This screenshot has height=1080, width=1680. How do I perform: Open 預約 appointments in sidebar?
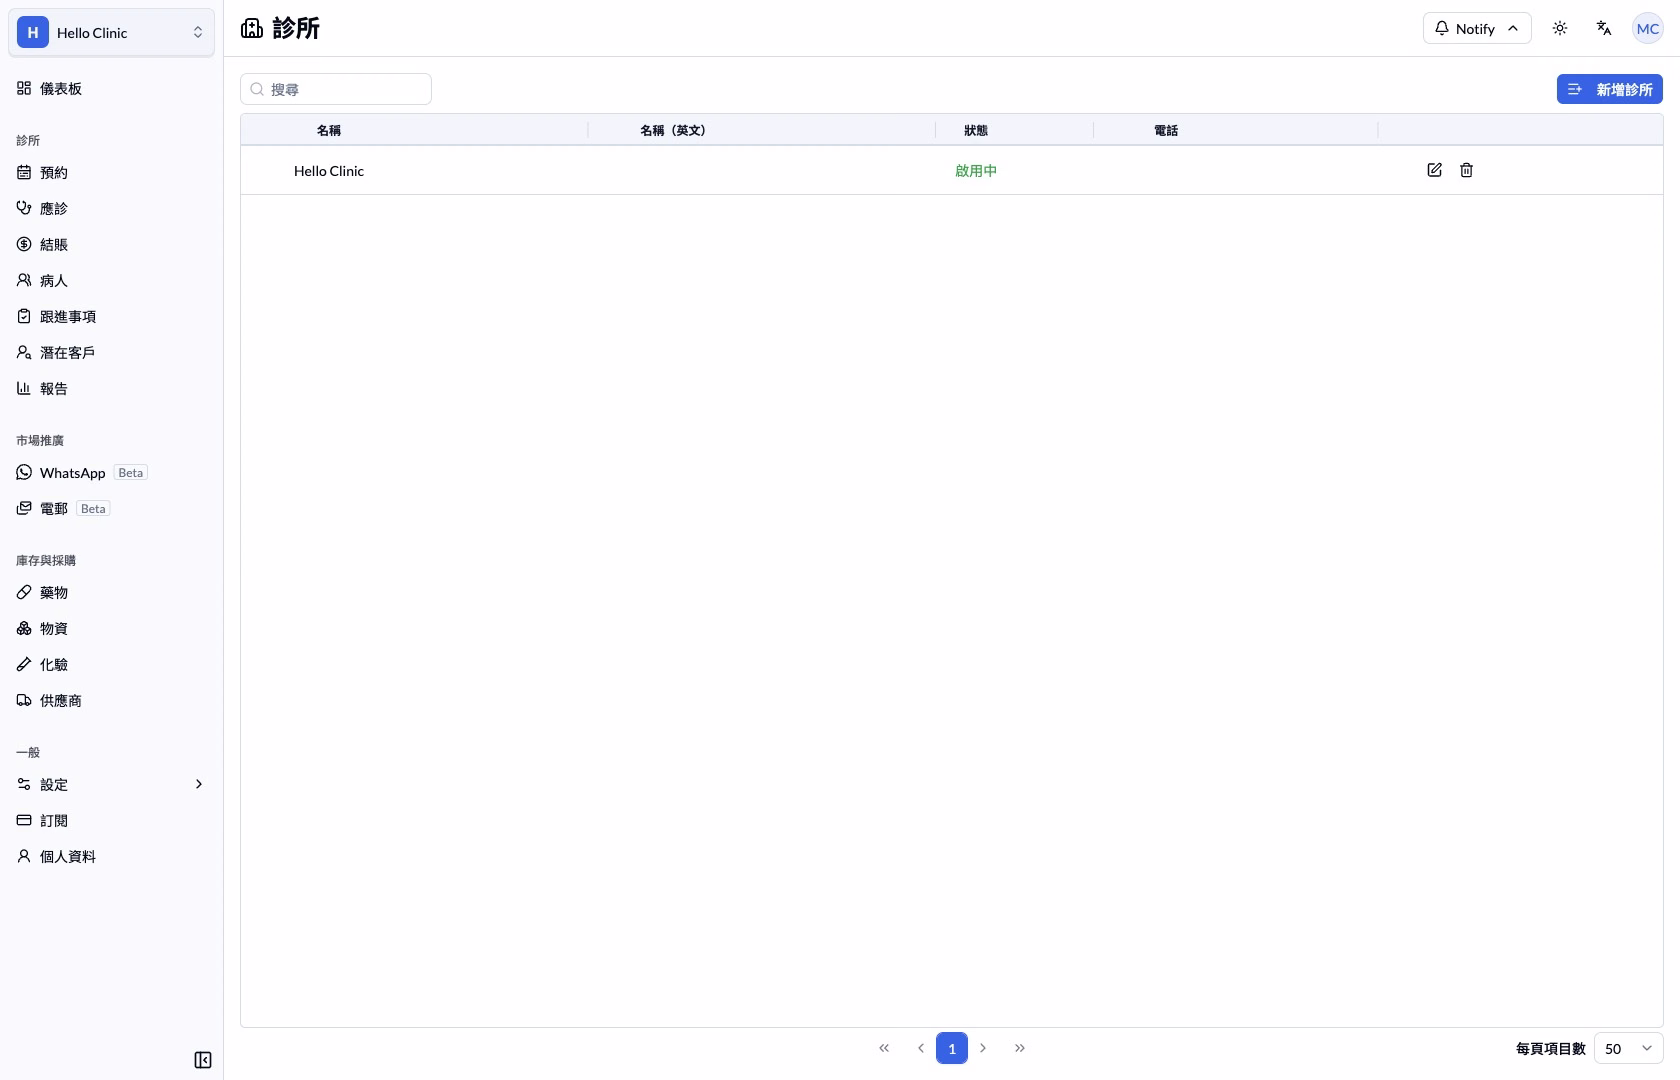111,173
